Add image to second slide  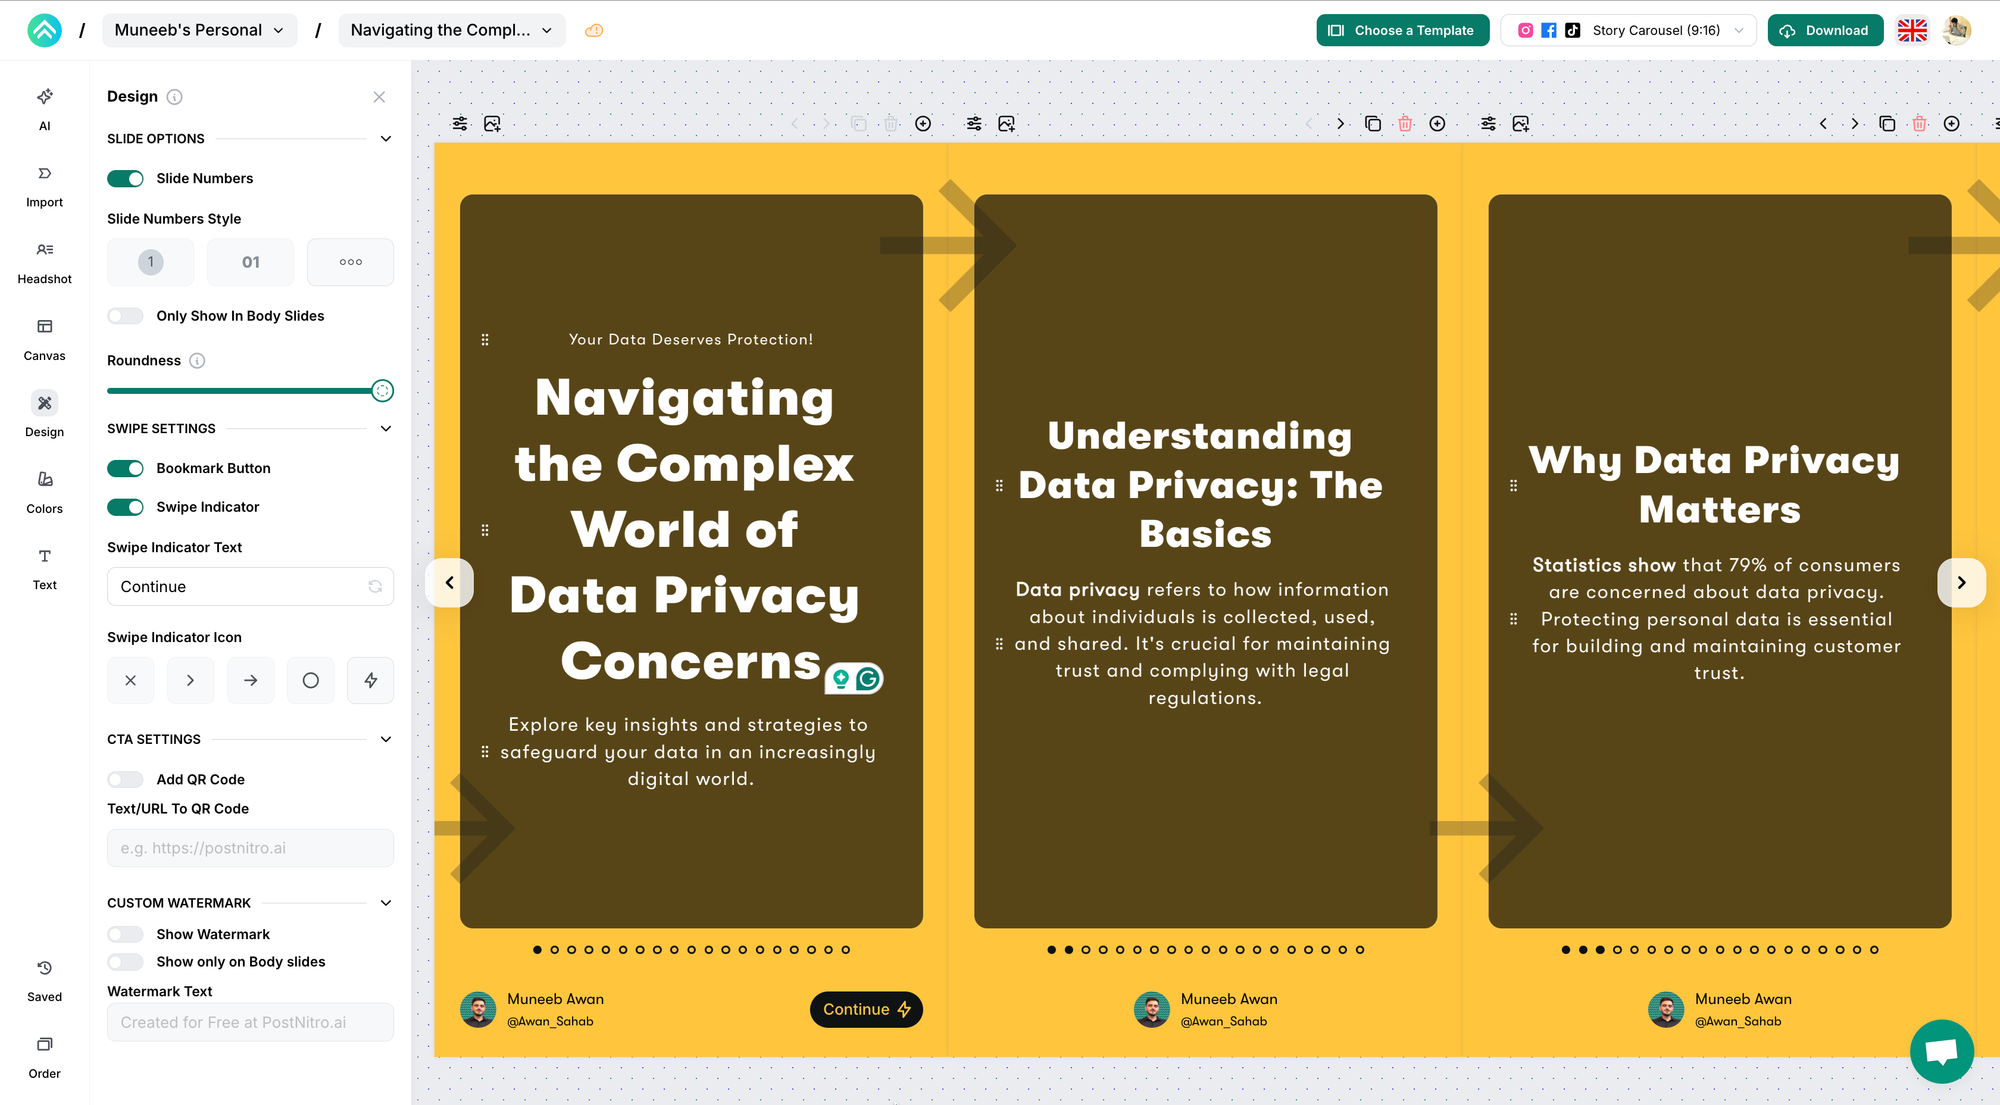(1006, 124)
